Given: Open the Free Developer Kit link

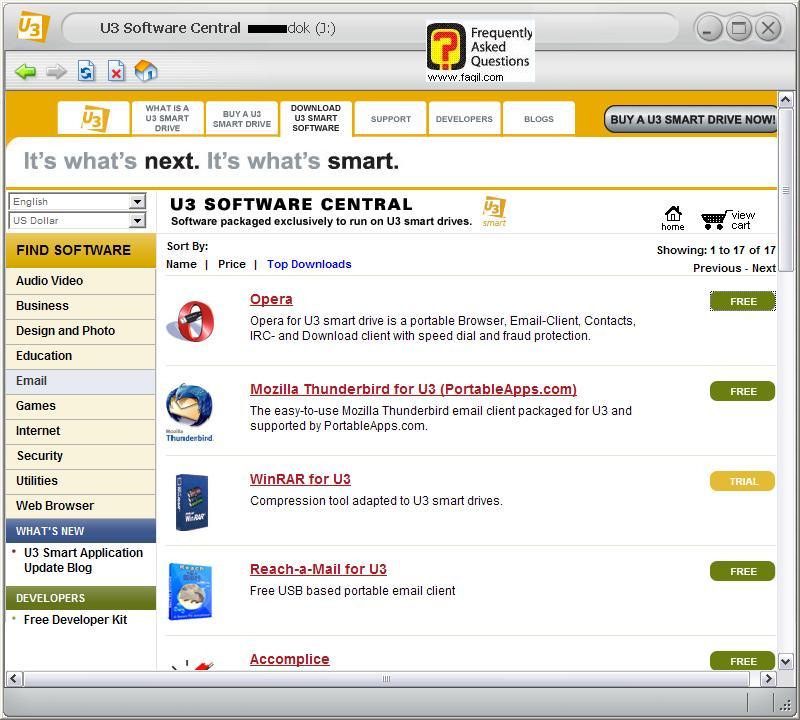Looking at the screenshot, I should [x=76, y=619].
